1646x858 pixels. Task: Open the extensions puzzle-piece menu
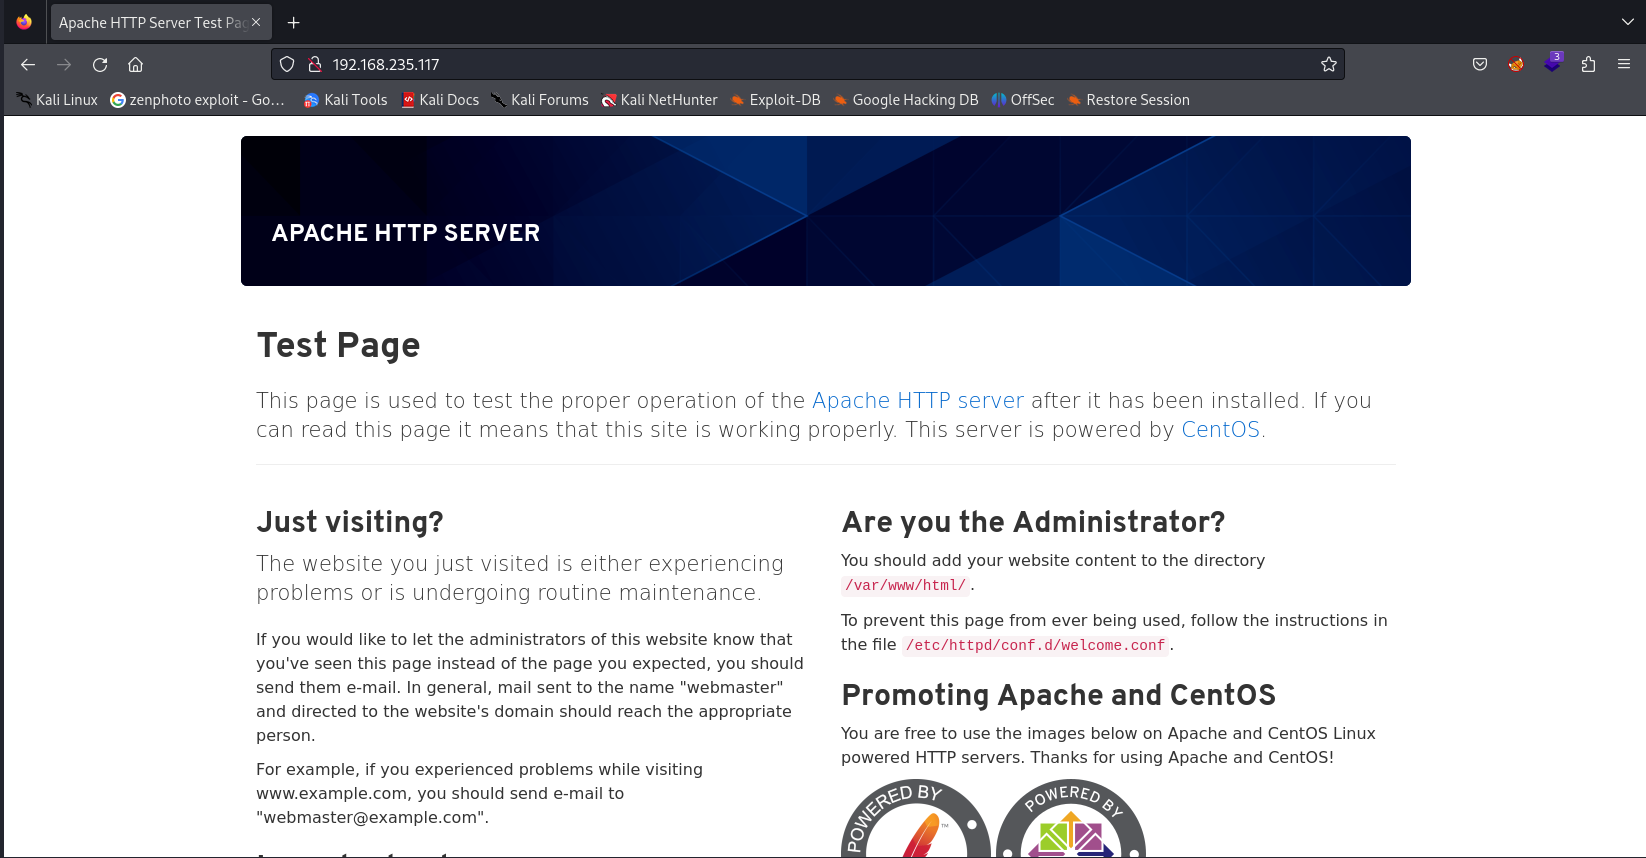click(1588, 65)
